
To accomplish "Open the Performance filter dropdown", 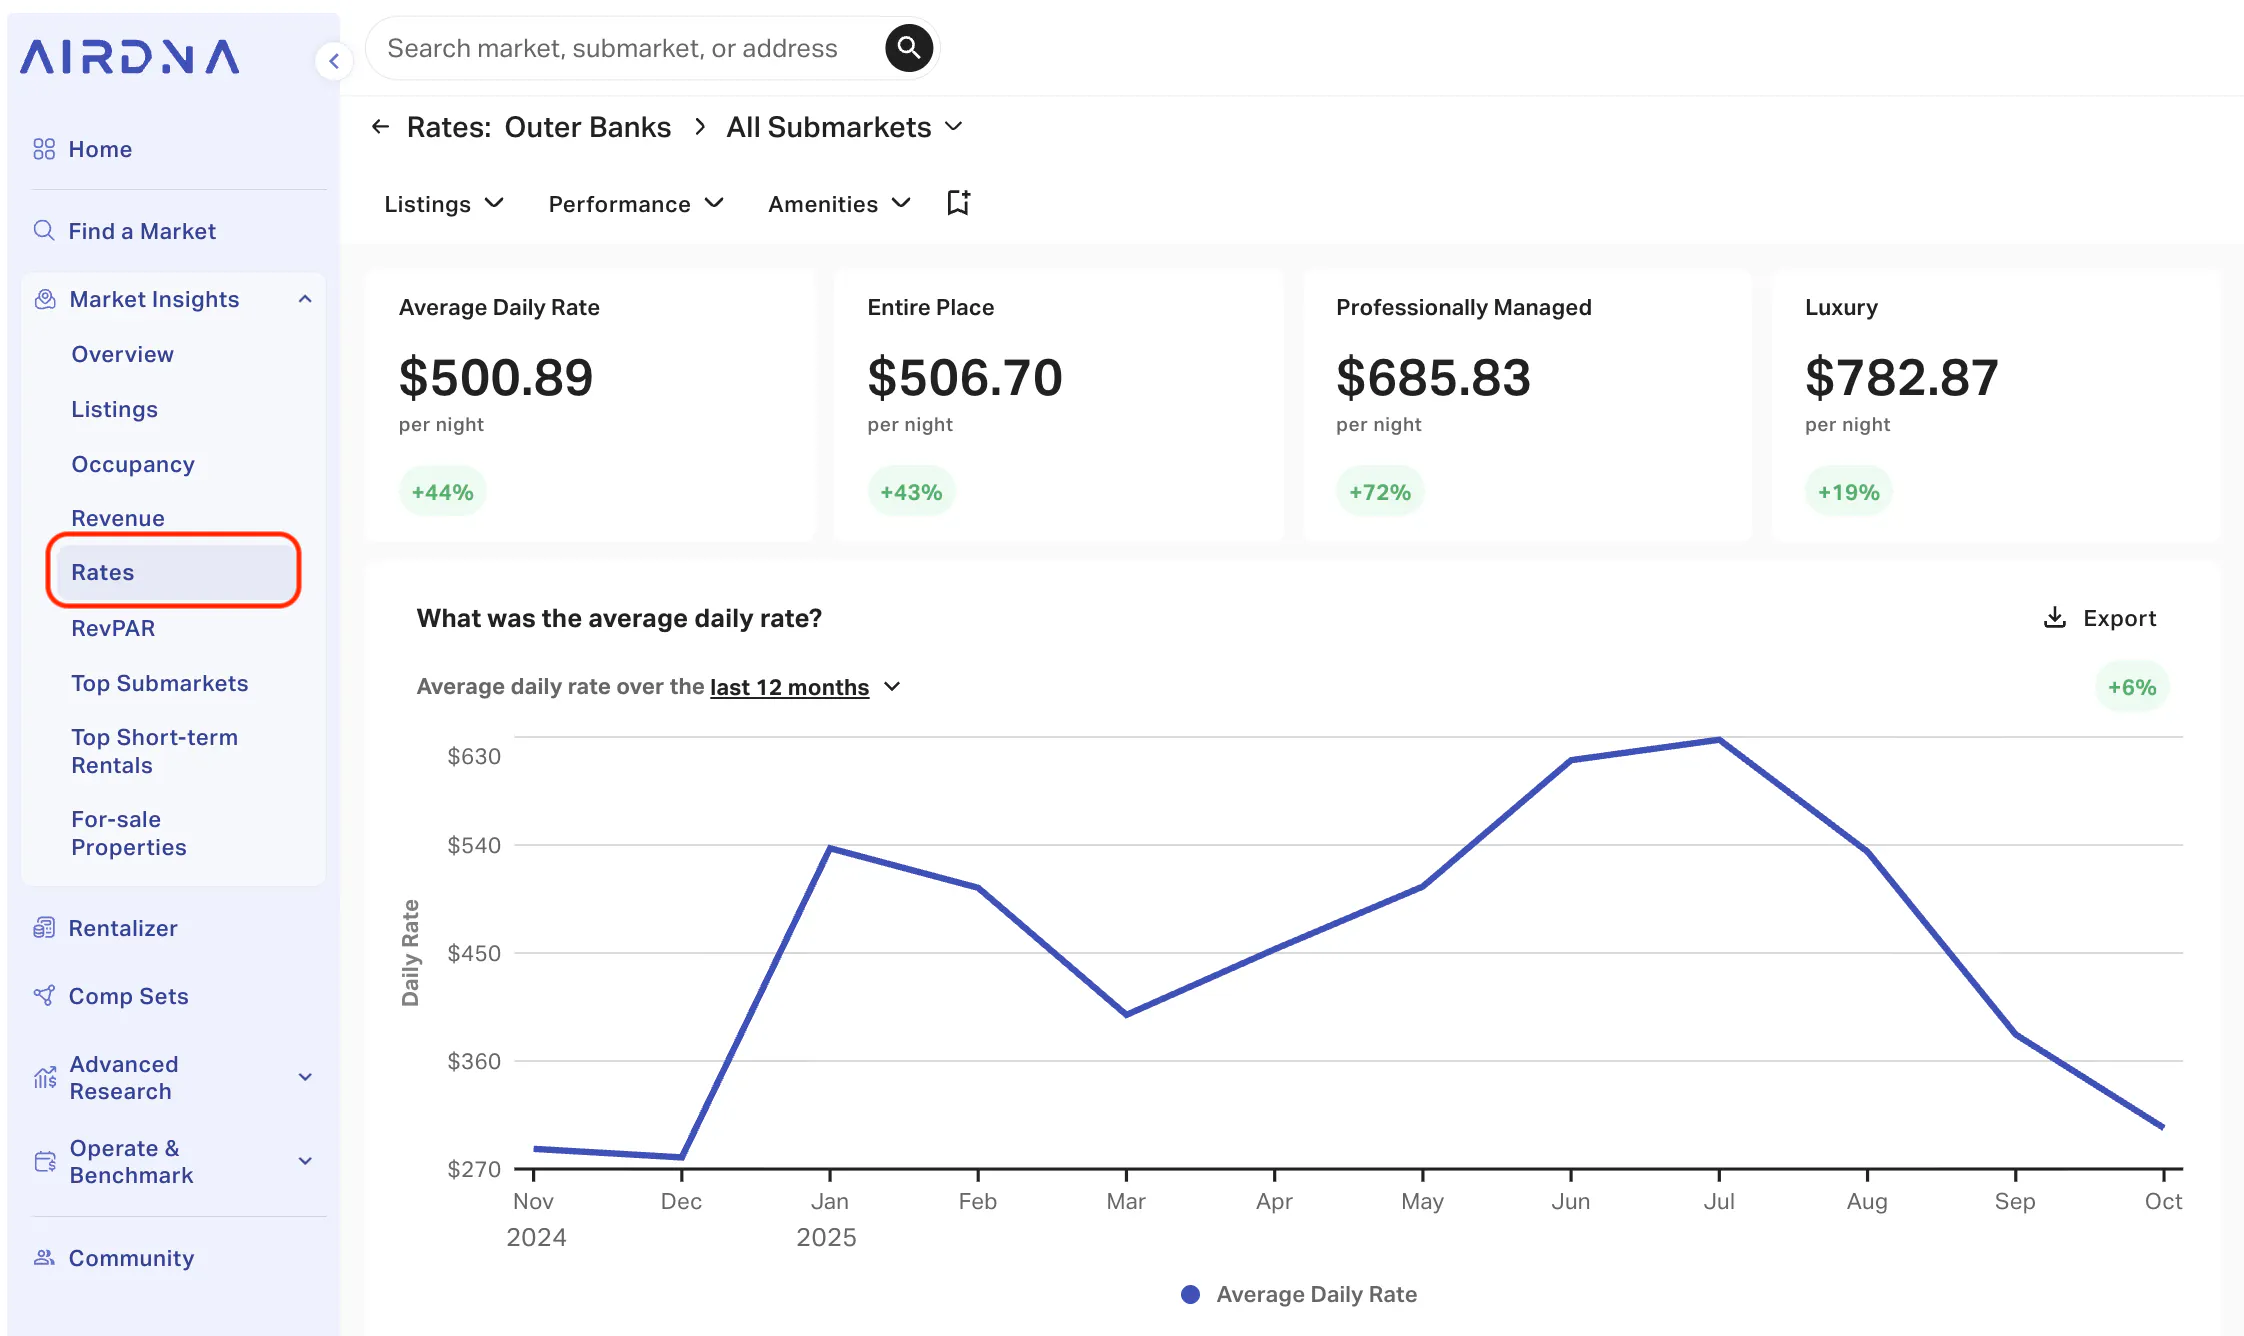I will [x=636, y=204].
